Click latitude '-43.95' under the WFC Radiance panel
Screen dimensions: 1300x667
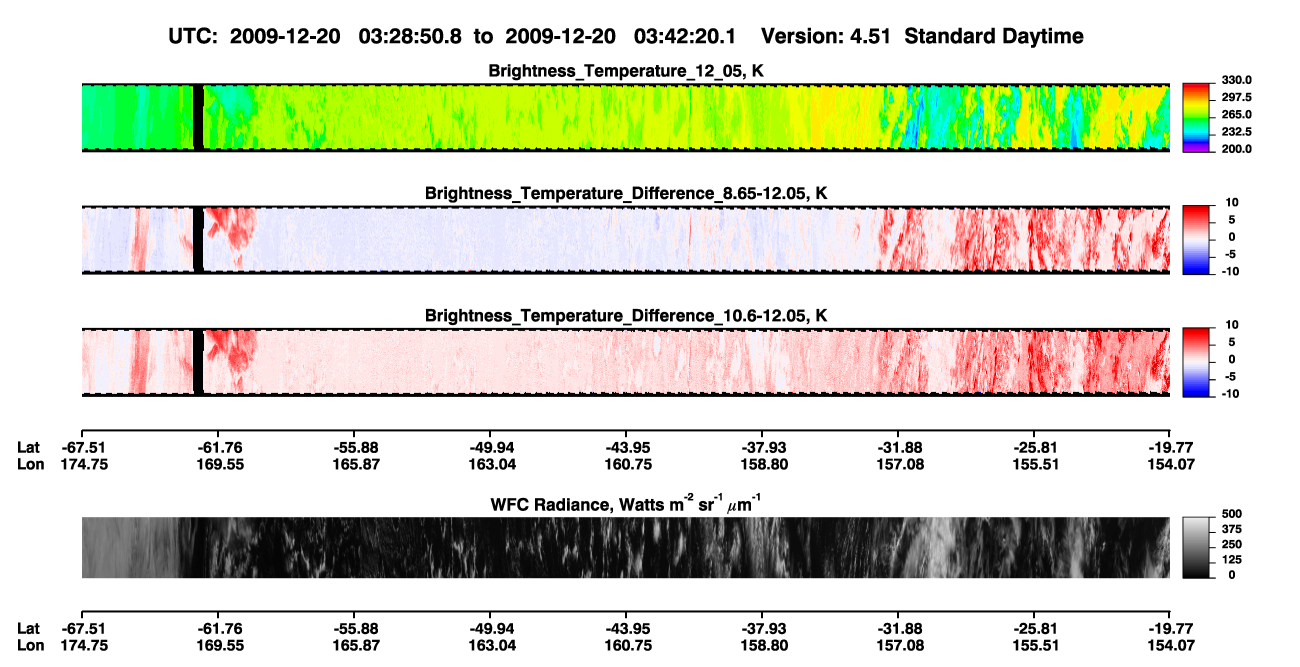626,629
